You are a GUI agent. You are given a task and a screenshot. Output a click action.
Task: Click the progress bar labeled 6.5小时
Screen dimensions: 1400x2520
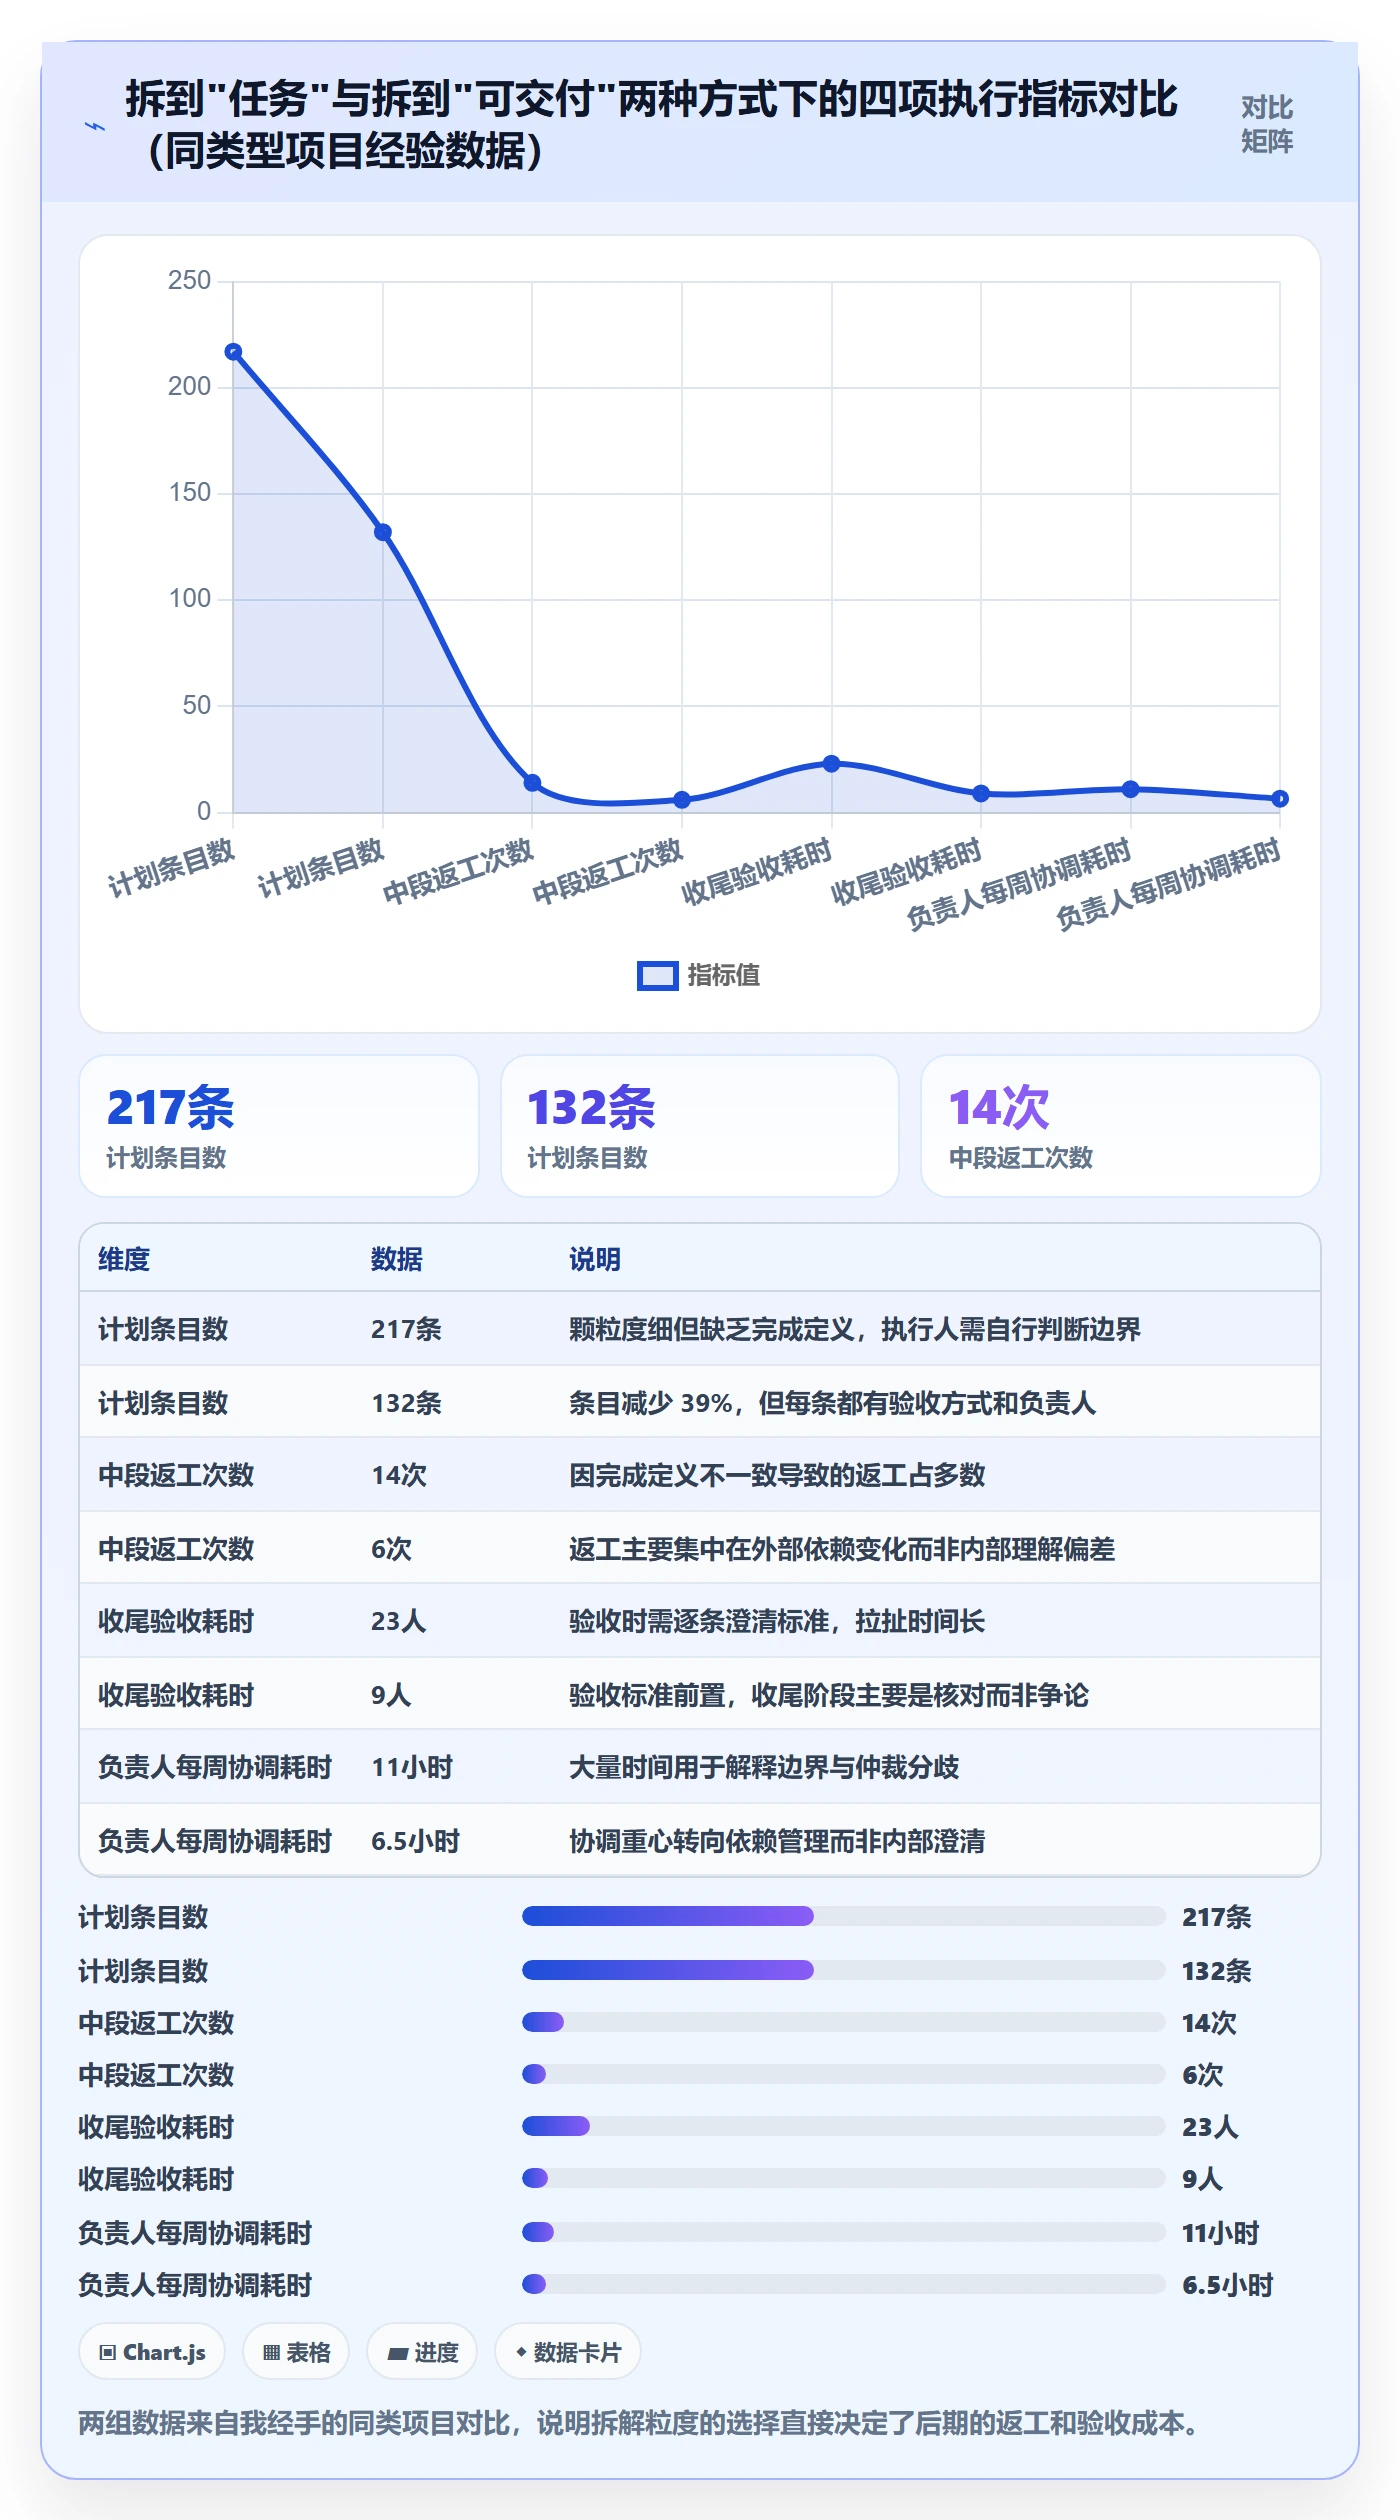(x=844, y=2284)
